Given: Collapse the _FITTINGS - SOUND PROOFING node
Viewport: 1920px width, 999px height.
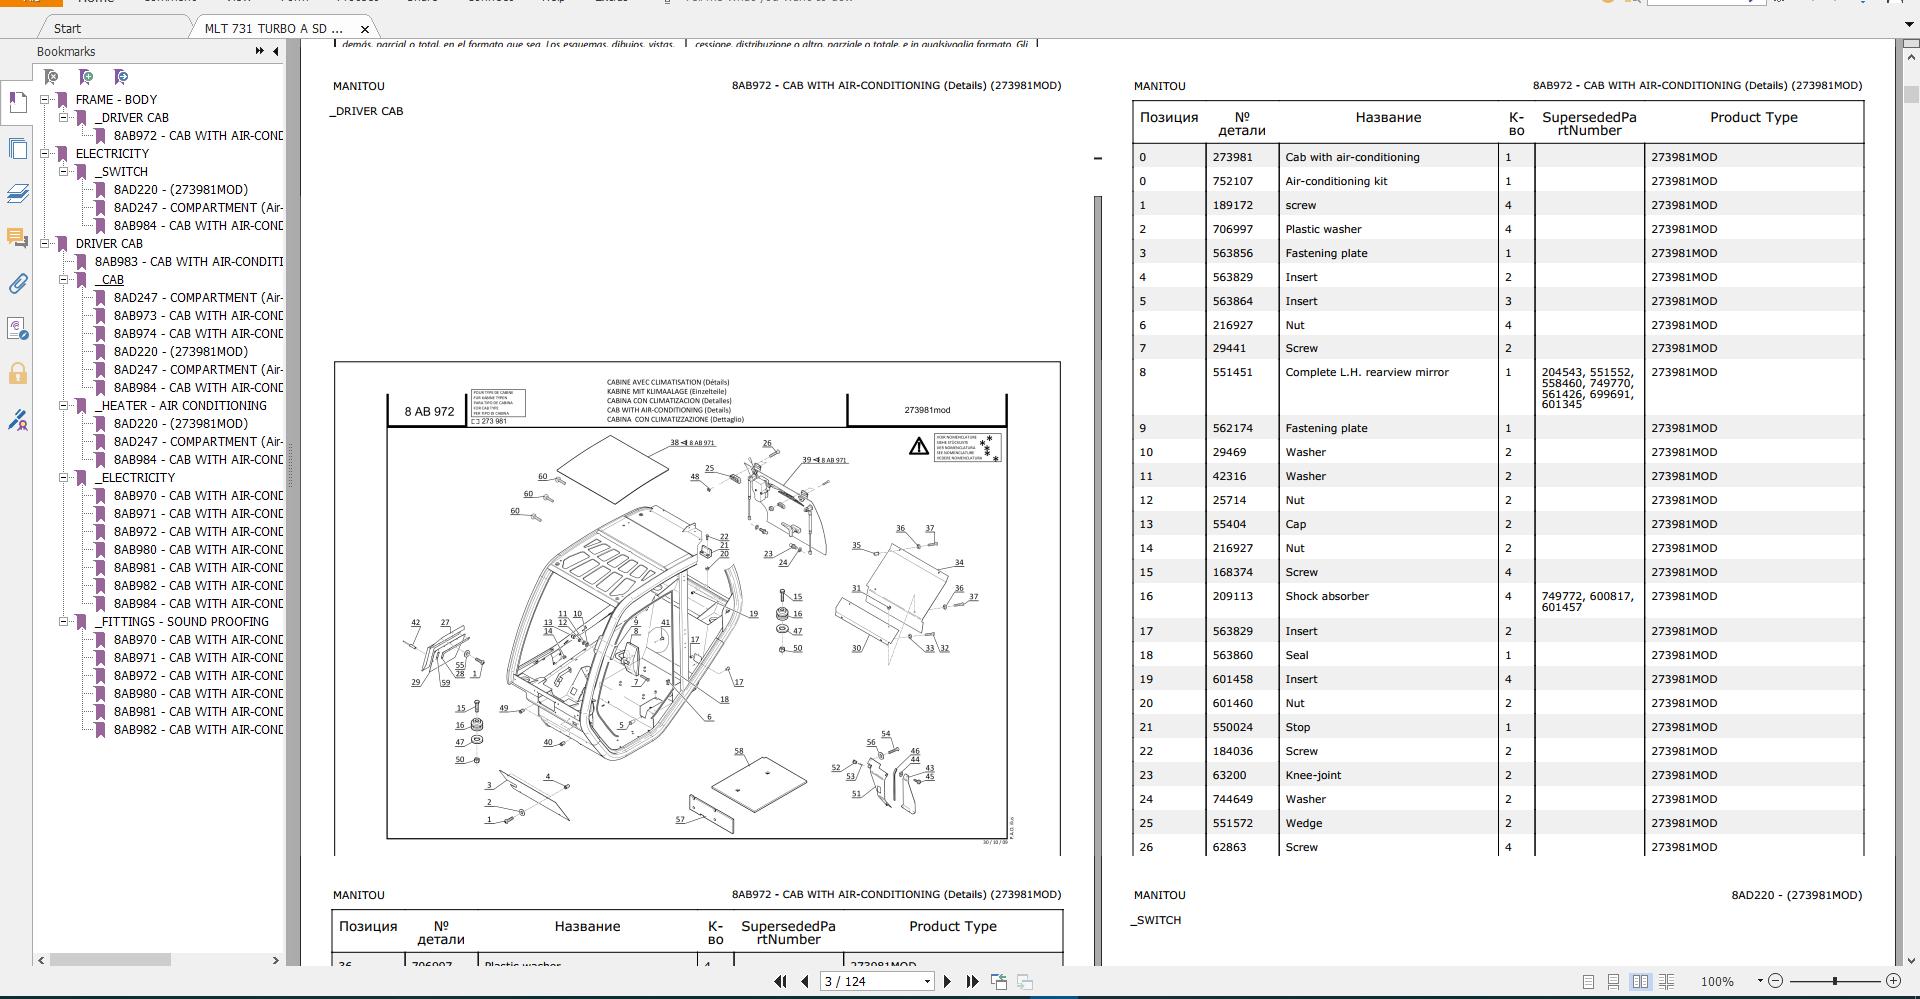Looking at the screenshot, I should [64, 621].
